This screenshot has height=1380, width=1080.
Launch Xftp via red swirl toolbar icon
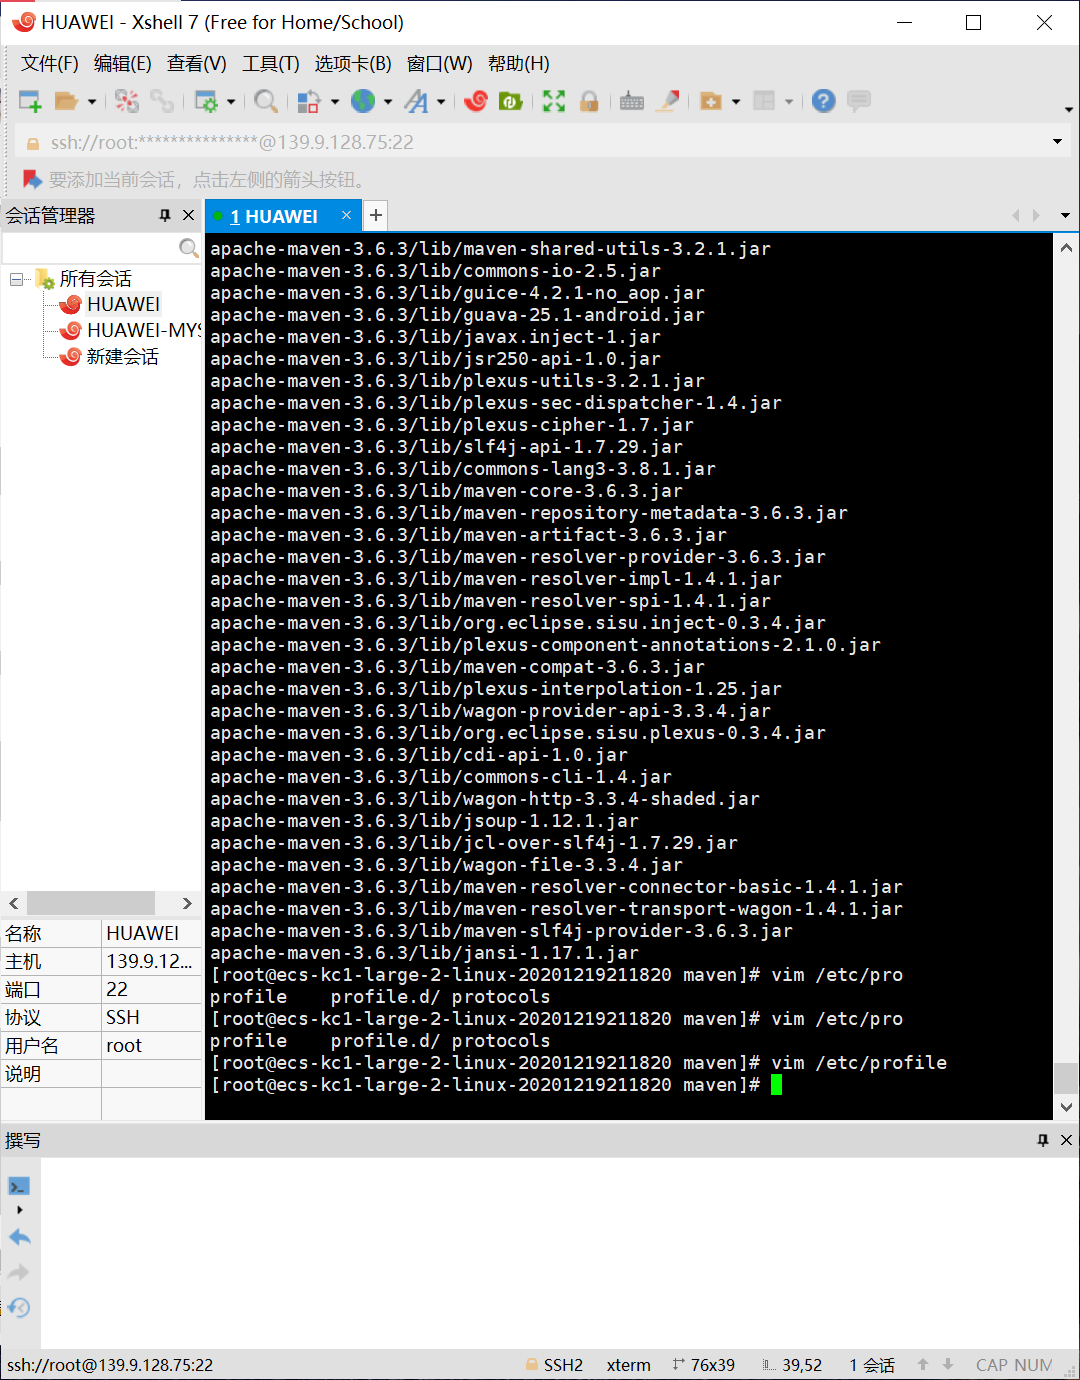476,101
